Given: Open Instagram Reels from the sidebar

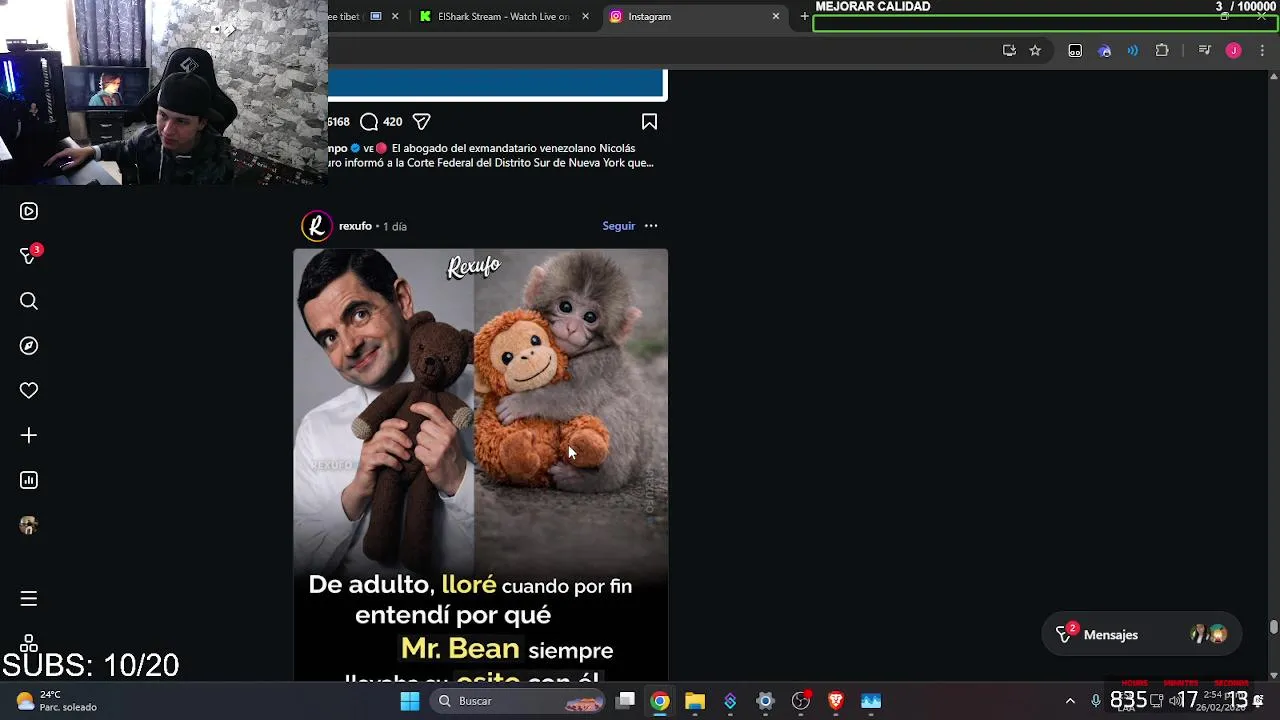Looking at the screenshot, I should (29, 211).
